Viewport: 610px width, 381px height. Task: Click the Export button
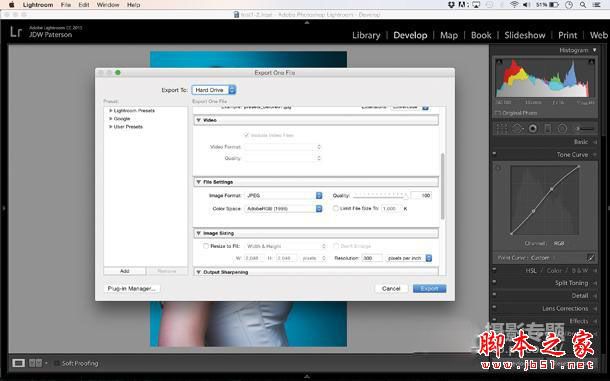(x=429, y=288)
